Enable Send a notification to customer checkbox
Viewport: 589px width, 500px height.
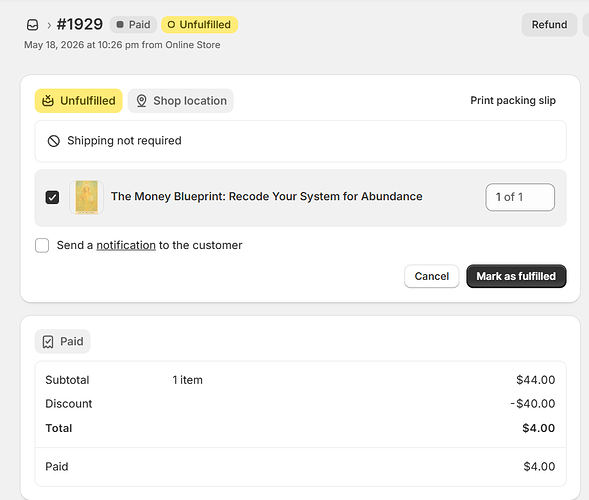point(42,245)
